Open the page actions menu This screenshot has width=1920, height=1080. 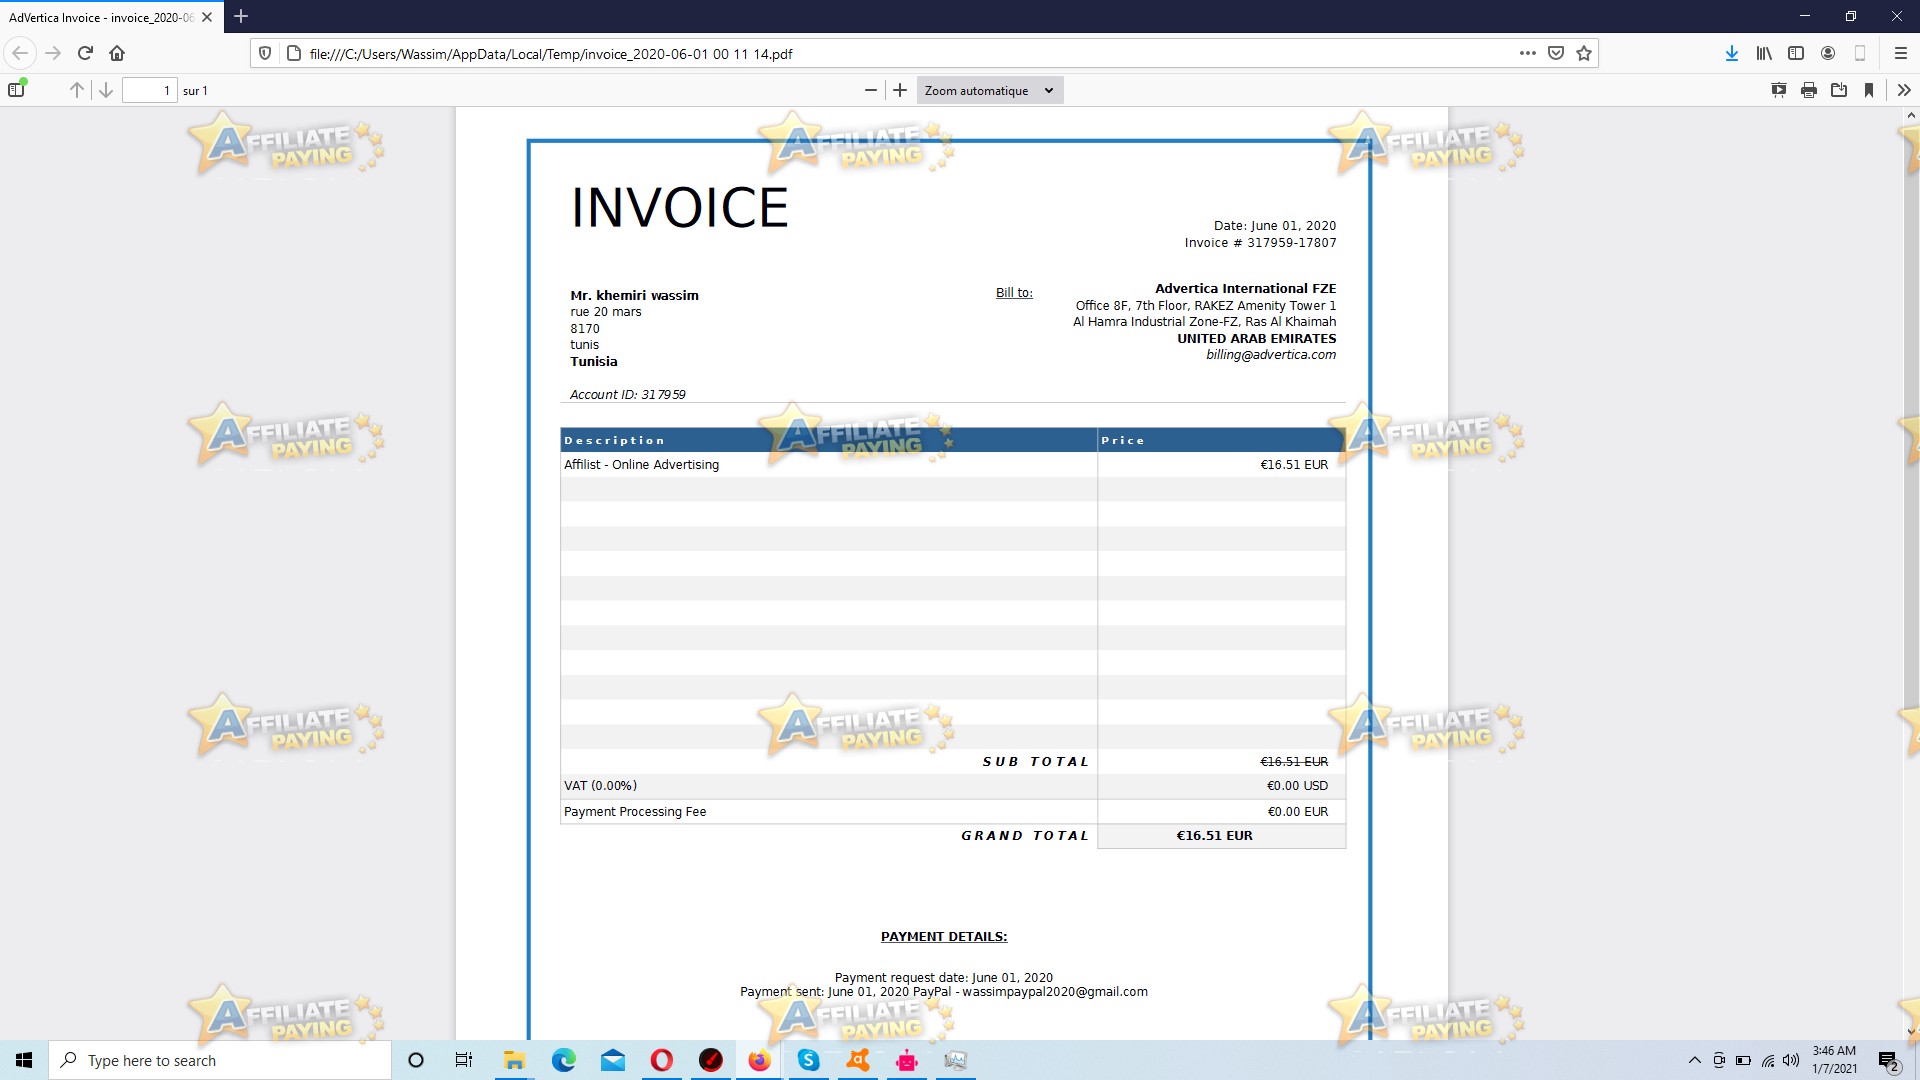coord(1528,53)
